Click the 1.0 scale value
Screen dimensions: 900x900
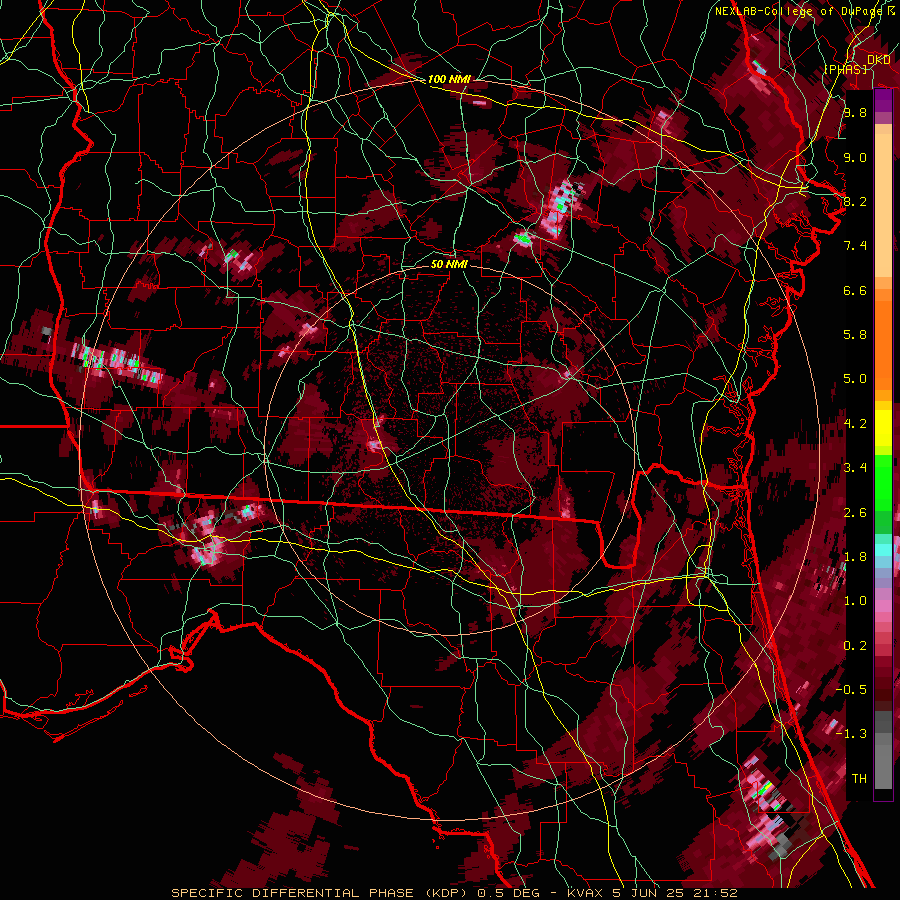pyautogui.click(x=855, y=601)
